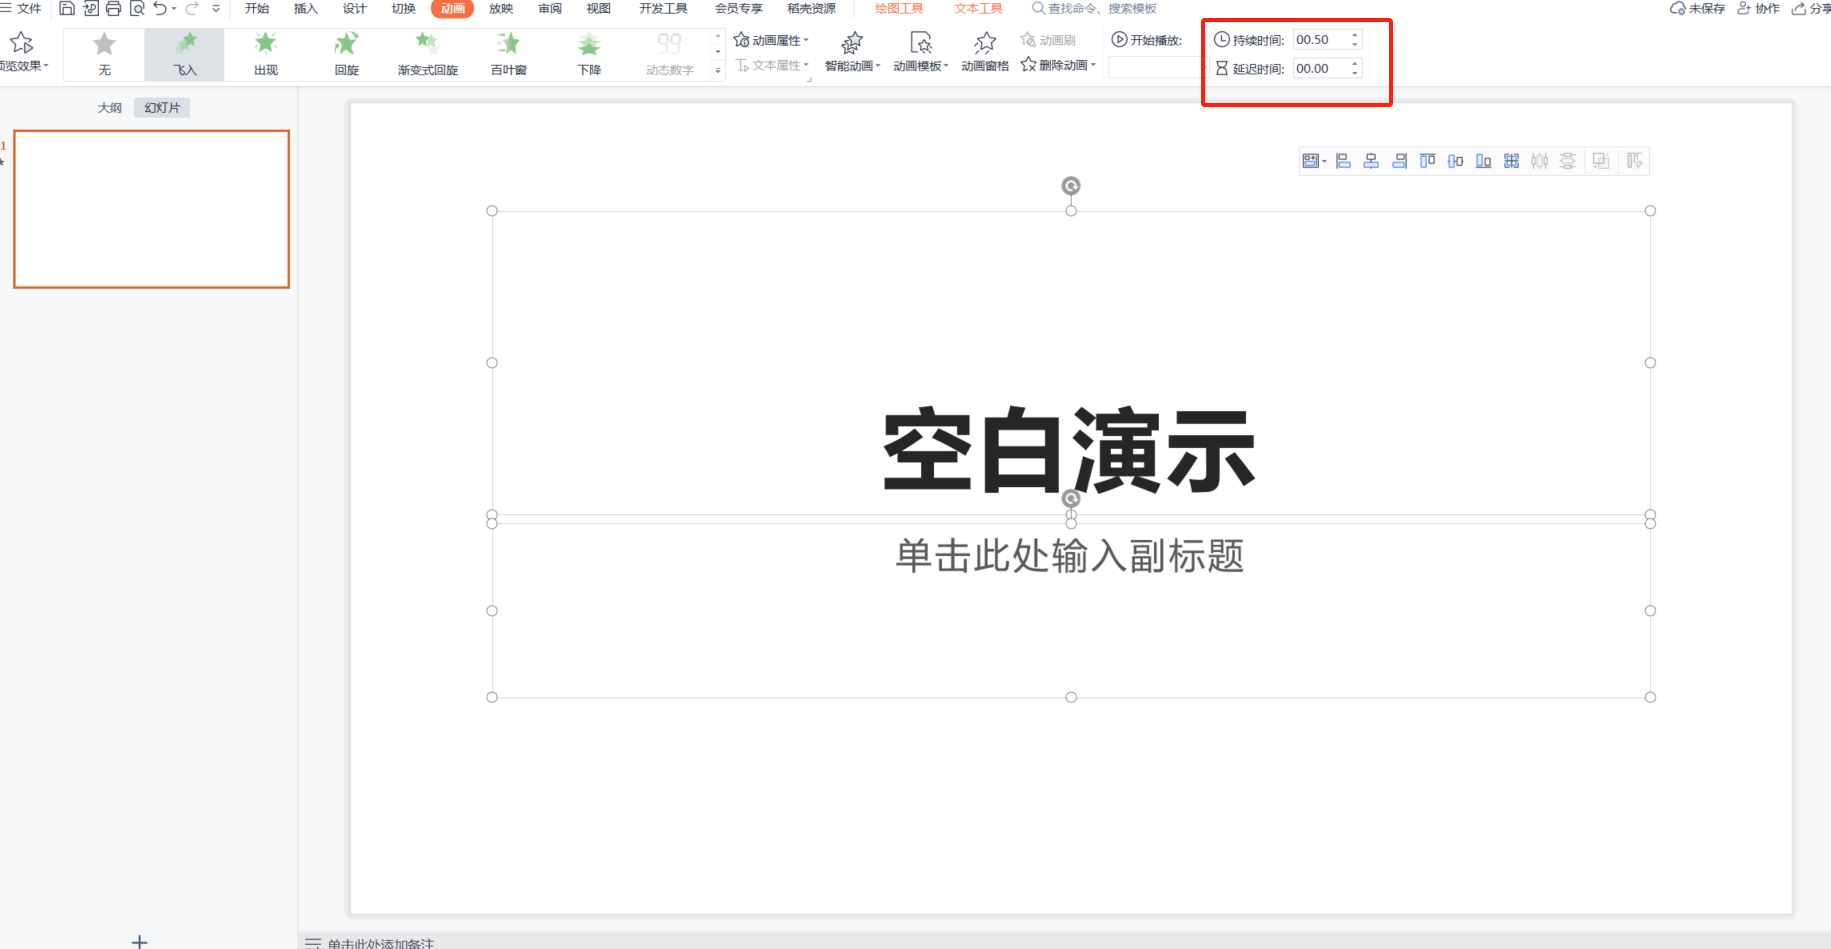Switch to the 视图 view tab

coord(598,9)
